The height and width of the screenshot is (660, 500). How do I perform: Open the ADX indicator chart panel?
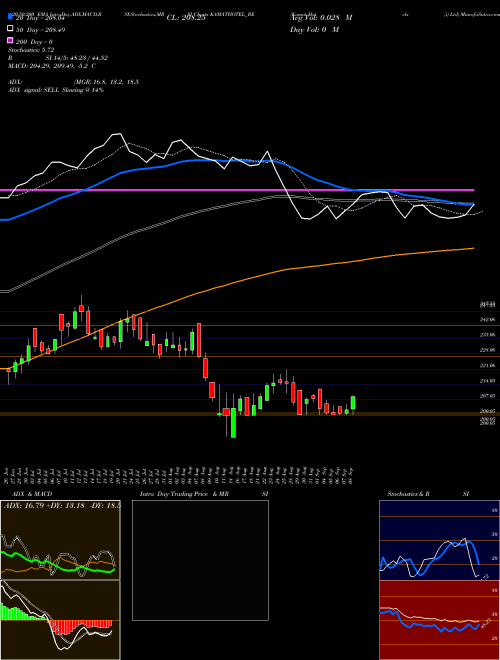pos(60,540)
